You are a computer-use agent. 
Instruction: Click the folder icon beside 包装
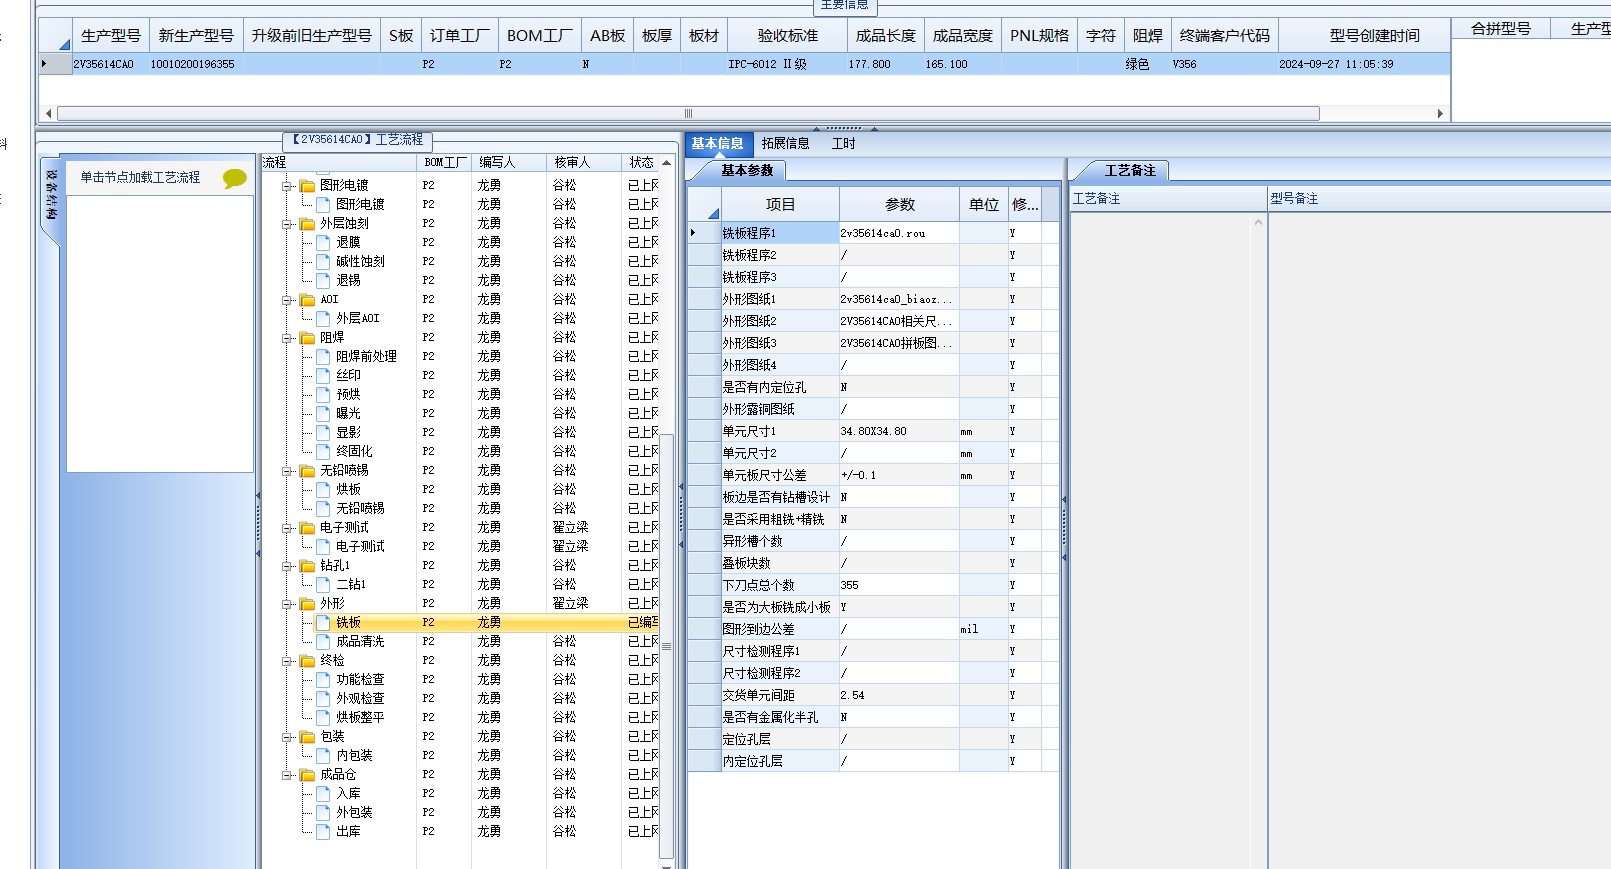(x=308, y=737)
